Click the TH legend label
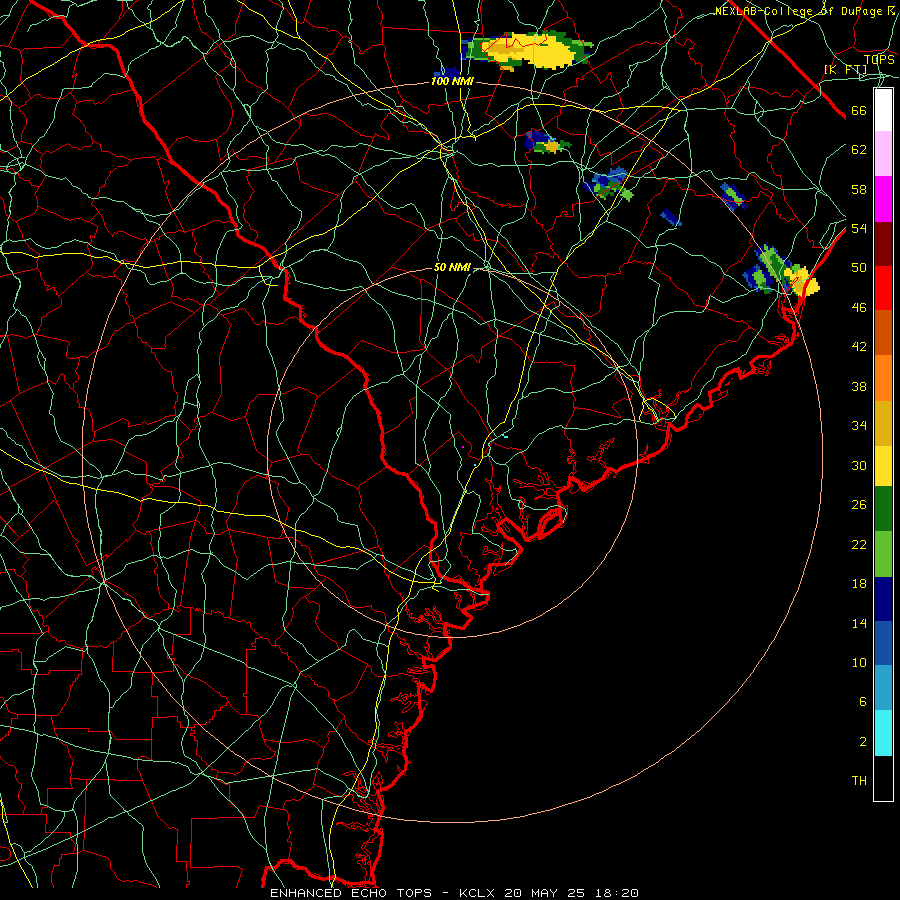The height and width of the screenshot is (900, 900). (x=859, y=781)
